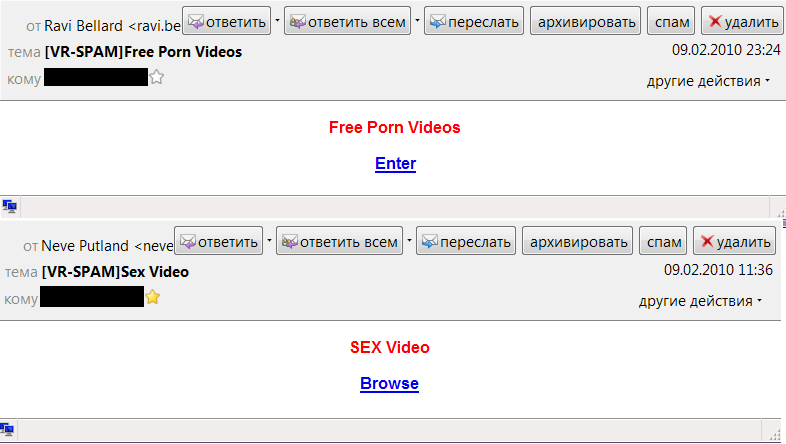Expand the reply-all dropdown arrow in the first email
786x444 pixels.
click(417, 21)
